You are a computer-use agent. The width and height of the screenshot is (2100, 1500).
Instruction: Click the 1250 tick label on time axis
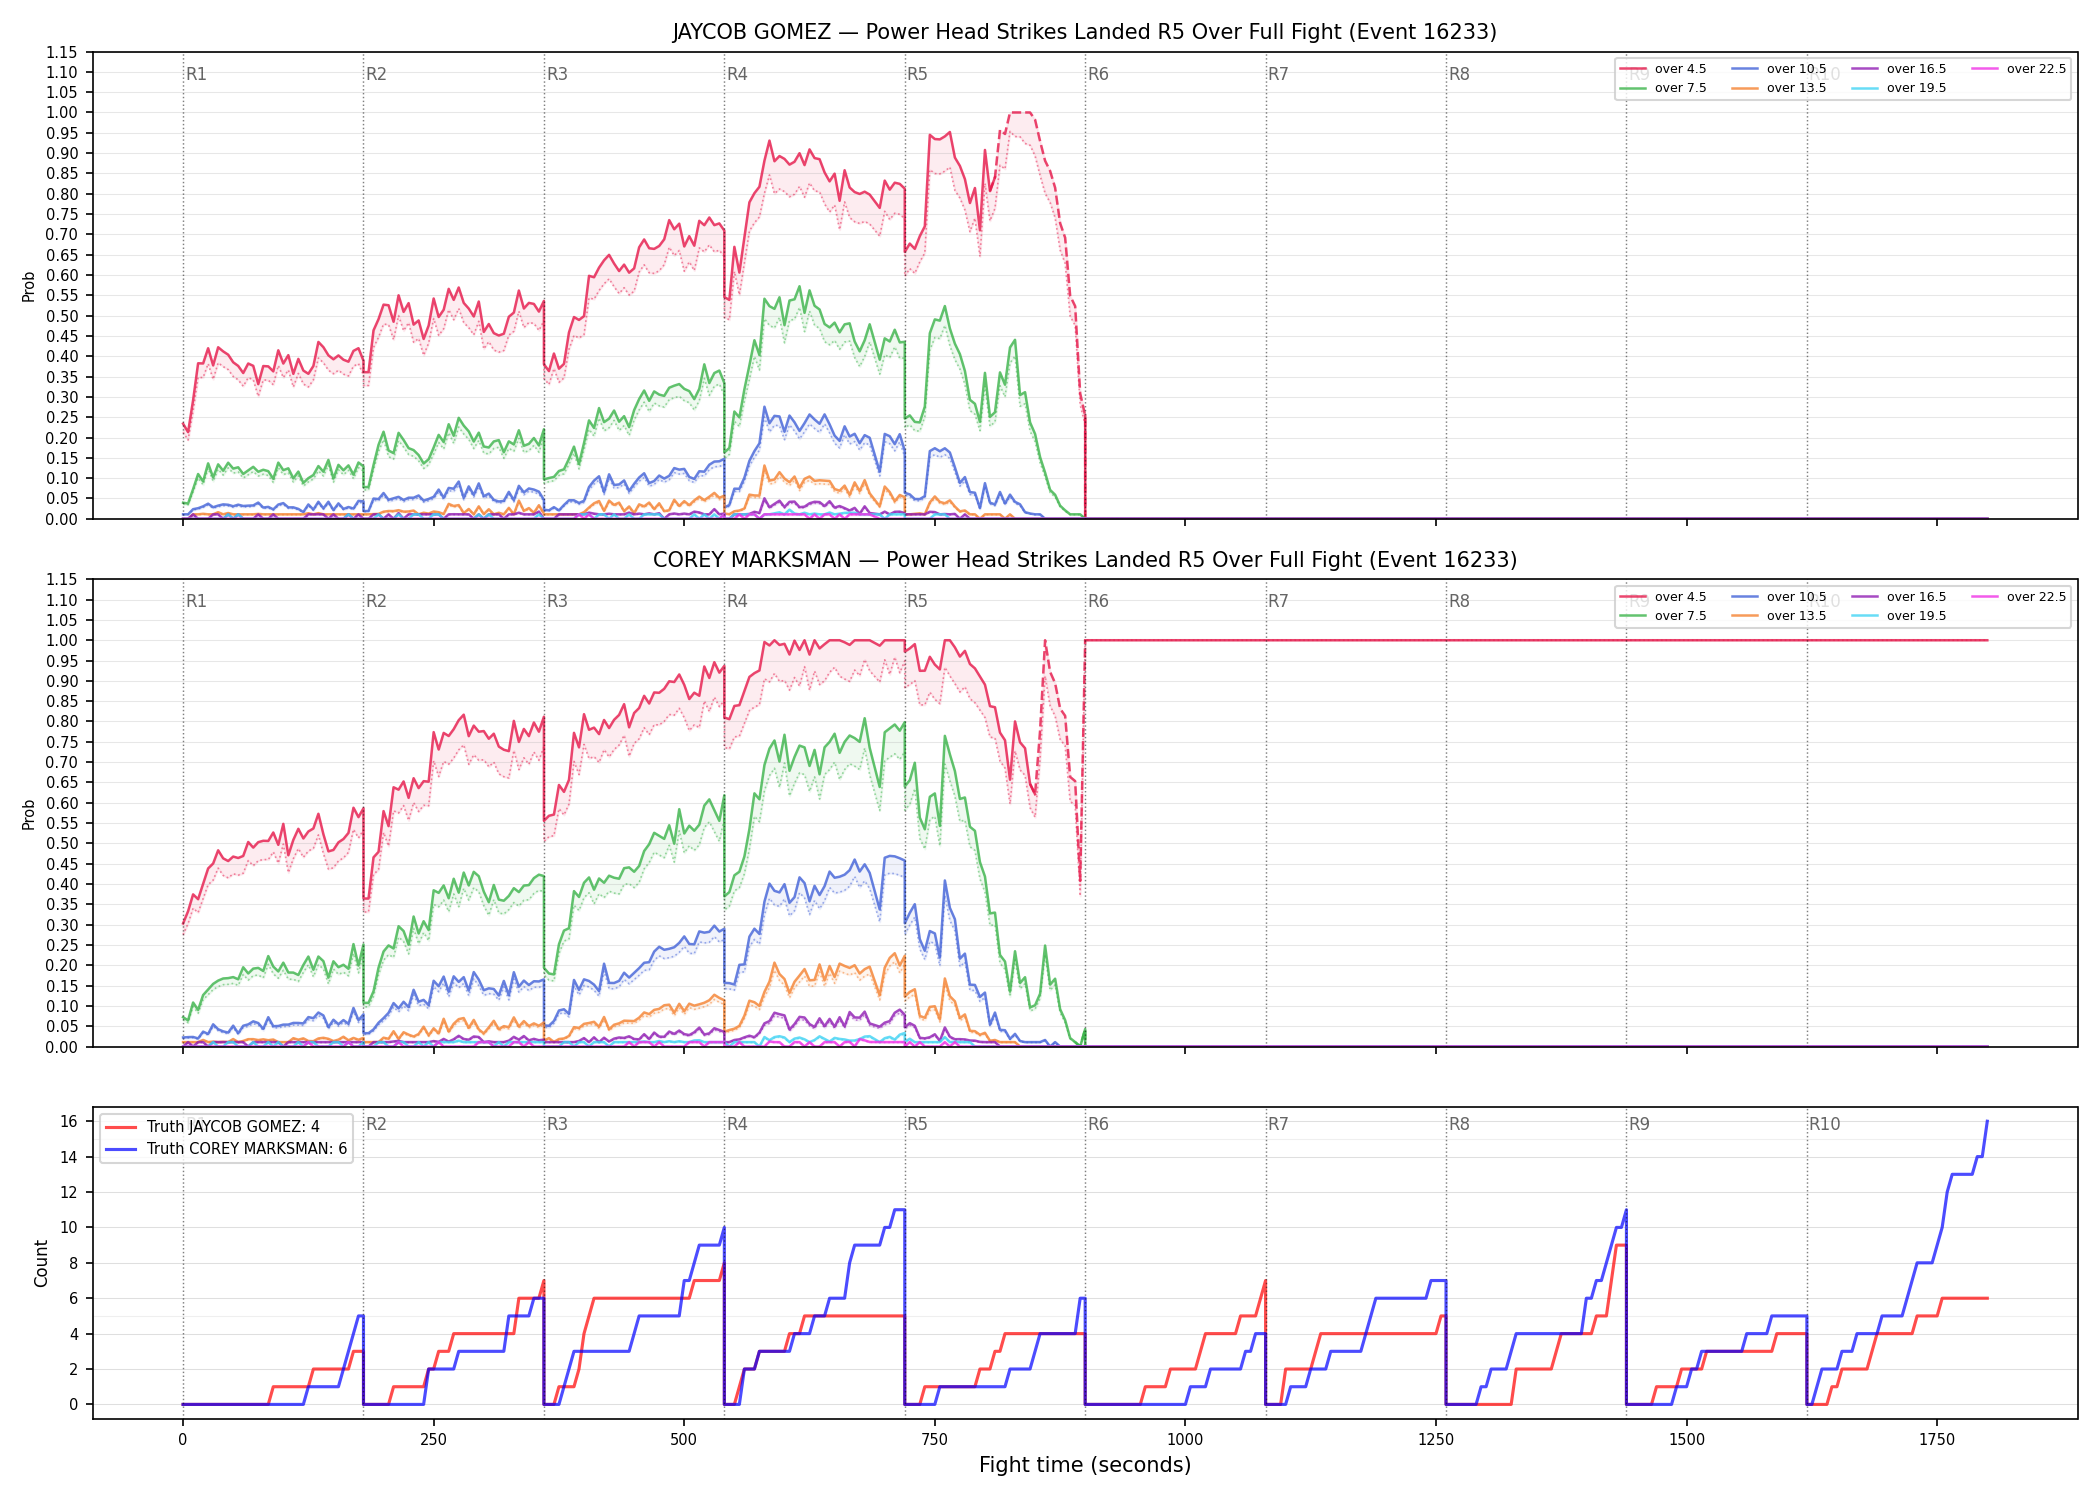(x=1436, y=1439)
